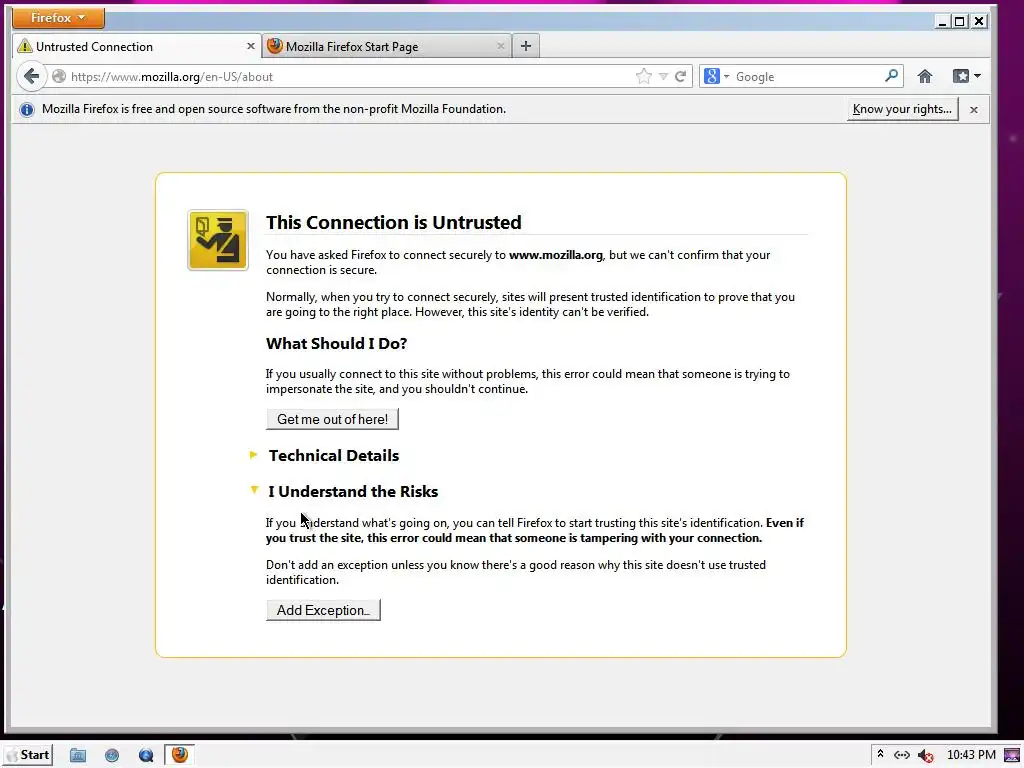Screen dimensions: 1024x768
Task: Click the yellow warning officer icon
Action: [x=218, y=240]
